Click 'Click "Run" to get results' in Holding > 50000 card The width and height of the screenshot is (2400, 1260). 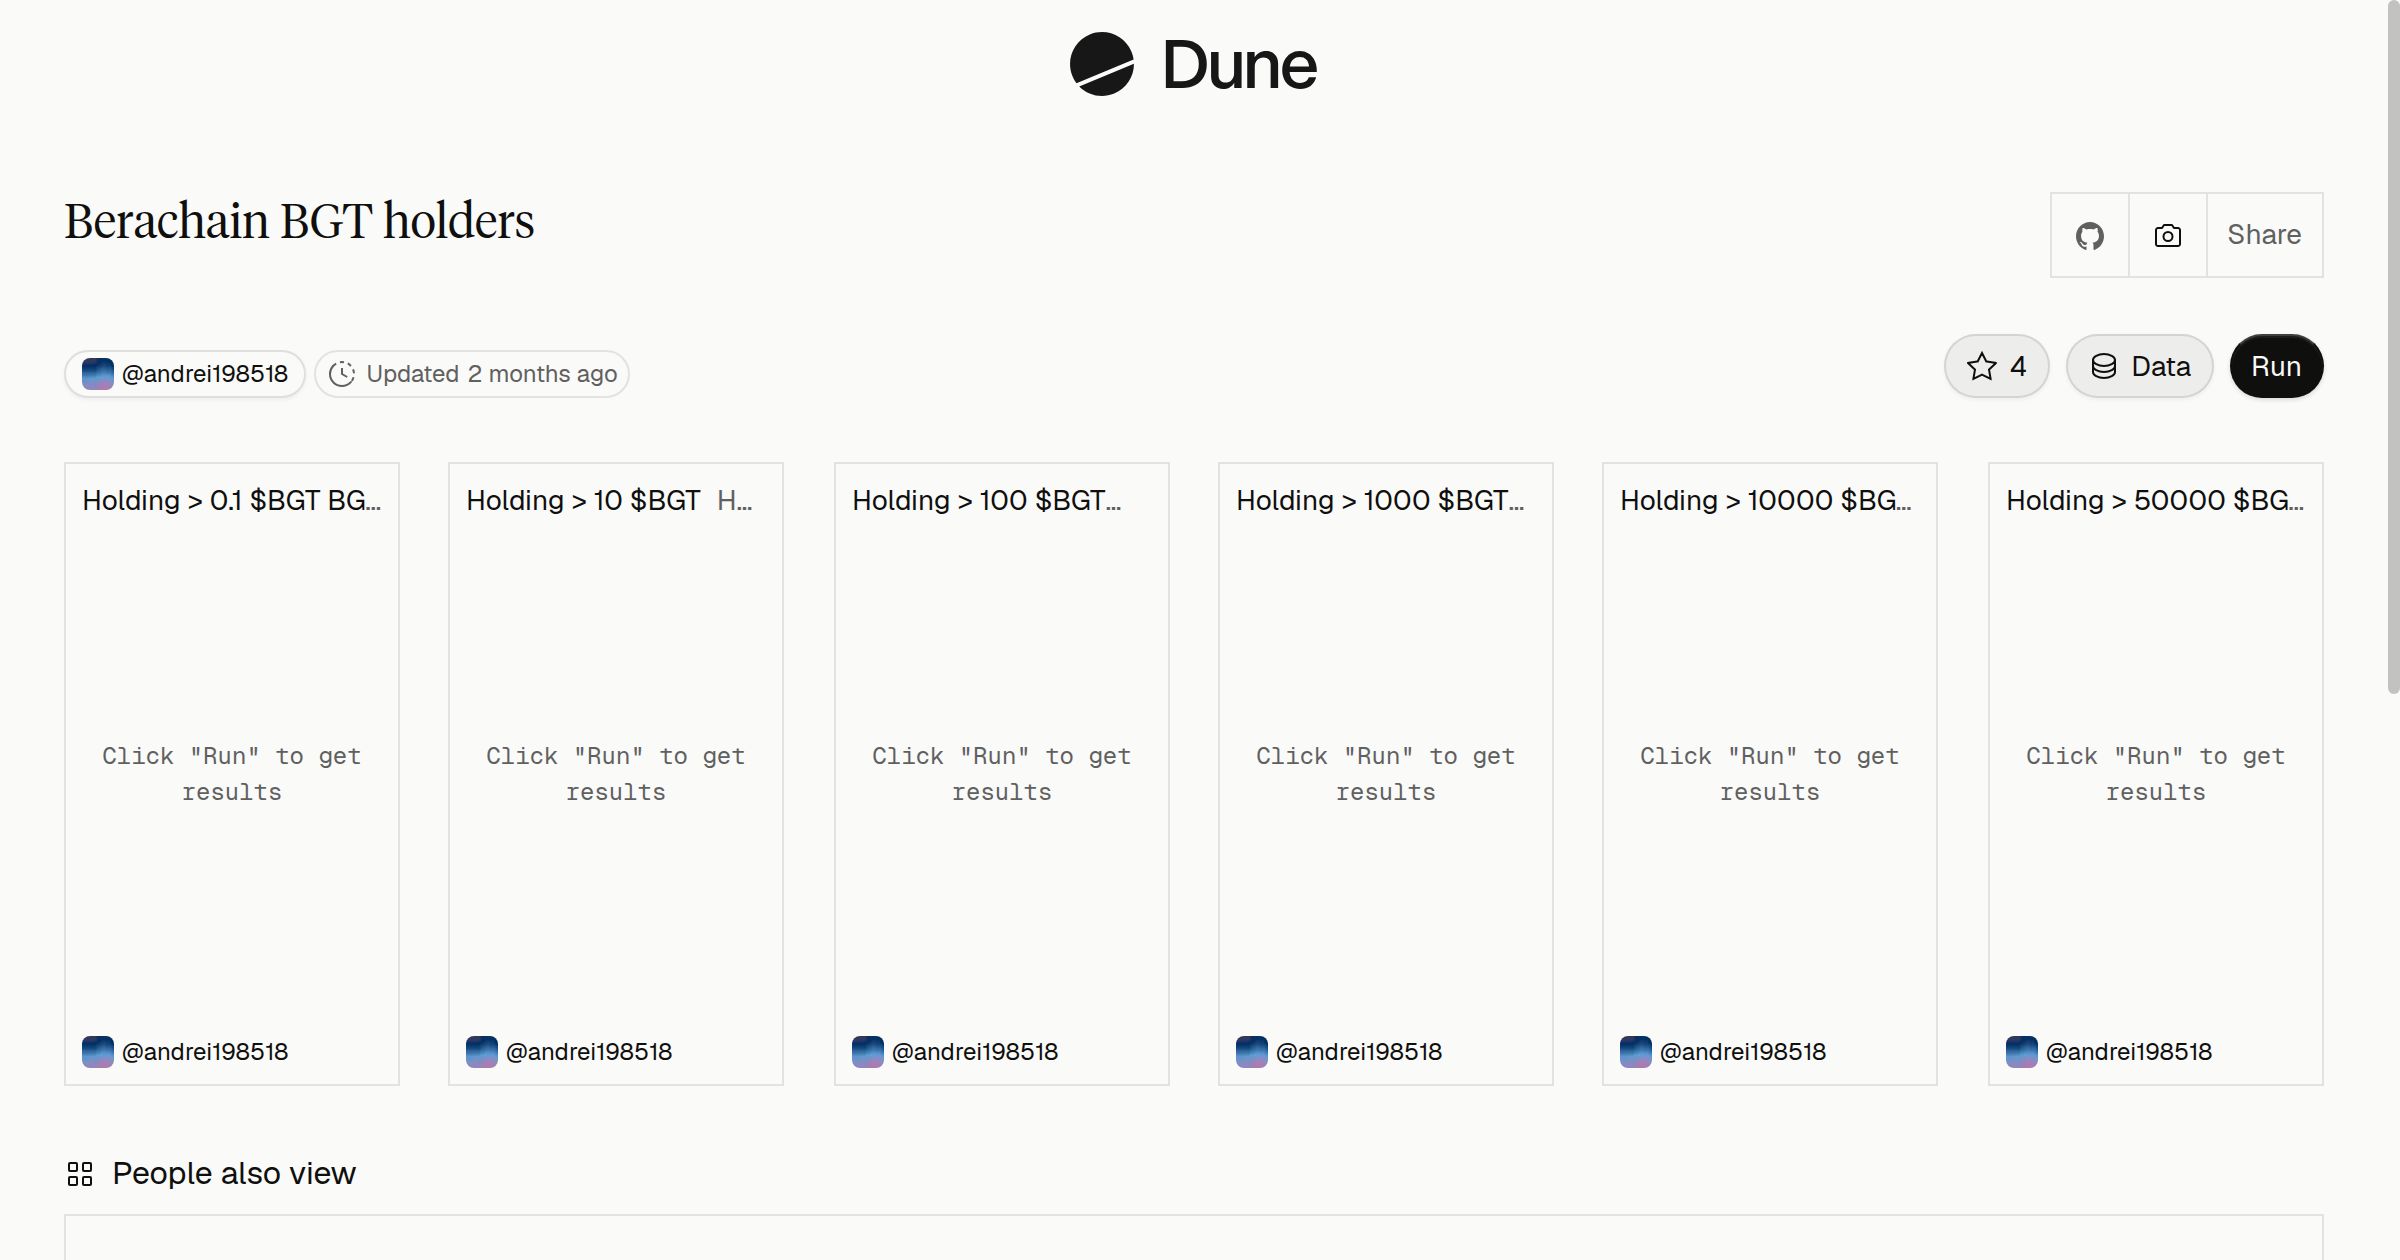pos(2155,774)
